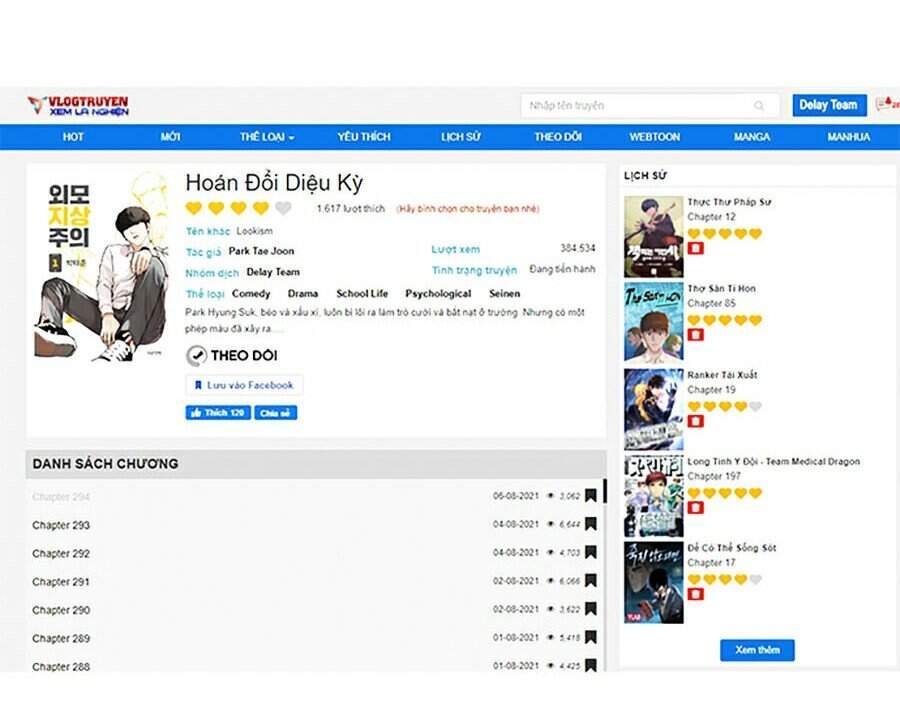This screenshot has width=900, height=724.
Task: Click the Nhập tên truyện search field
Action: click(640, 106)
